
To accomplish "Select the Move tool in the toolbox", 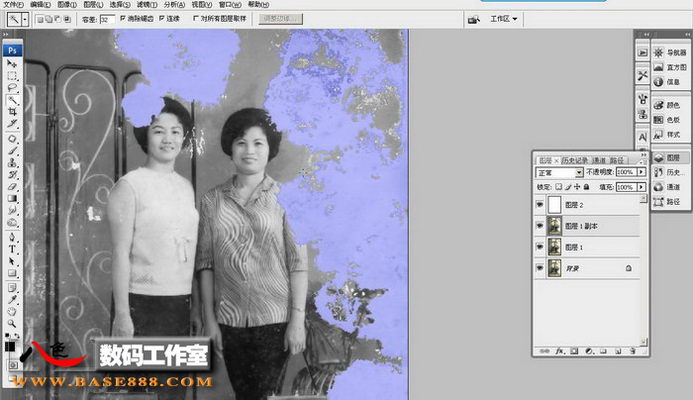I will (12, 64).
